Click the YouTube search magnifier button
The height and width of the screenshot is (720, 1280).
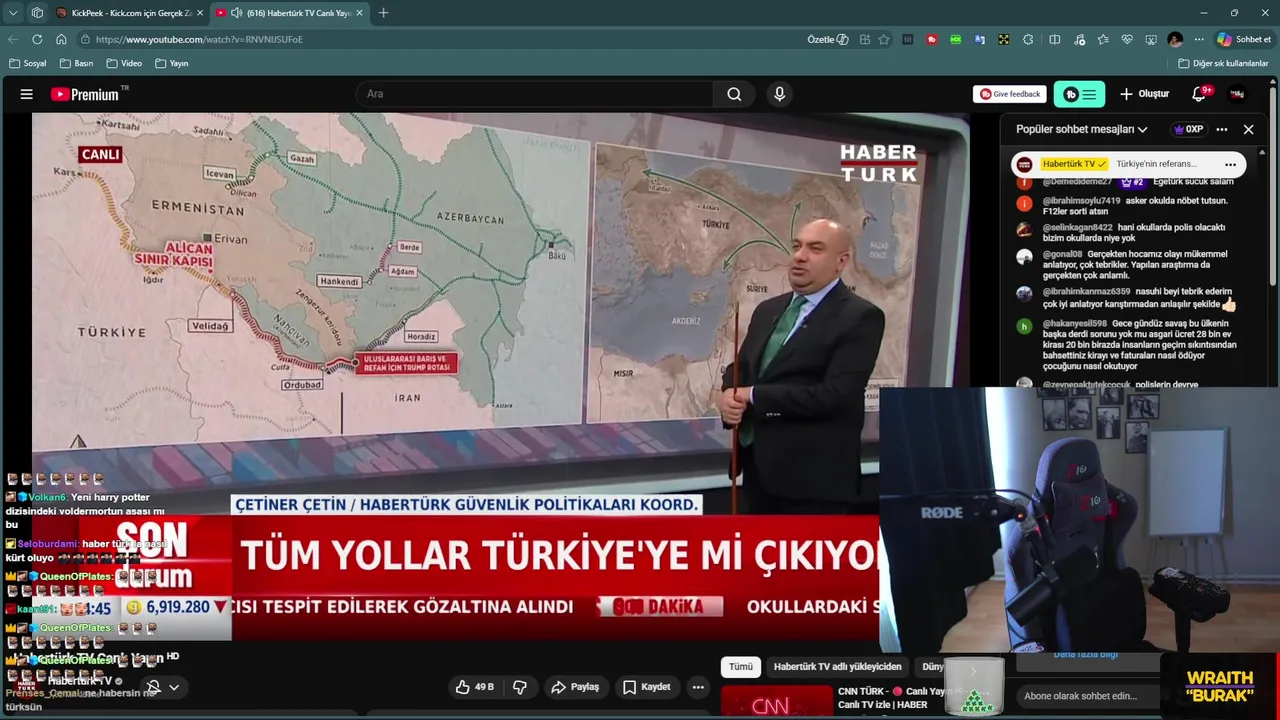coord(734,94)
